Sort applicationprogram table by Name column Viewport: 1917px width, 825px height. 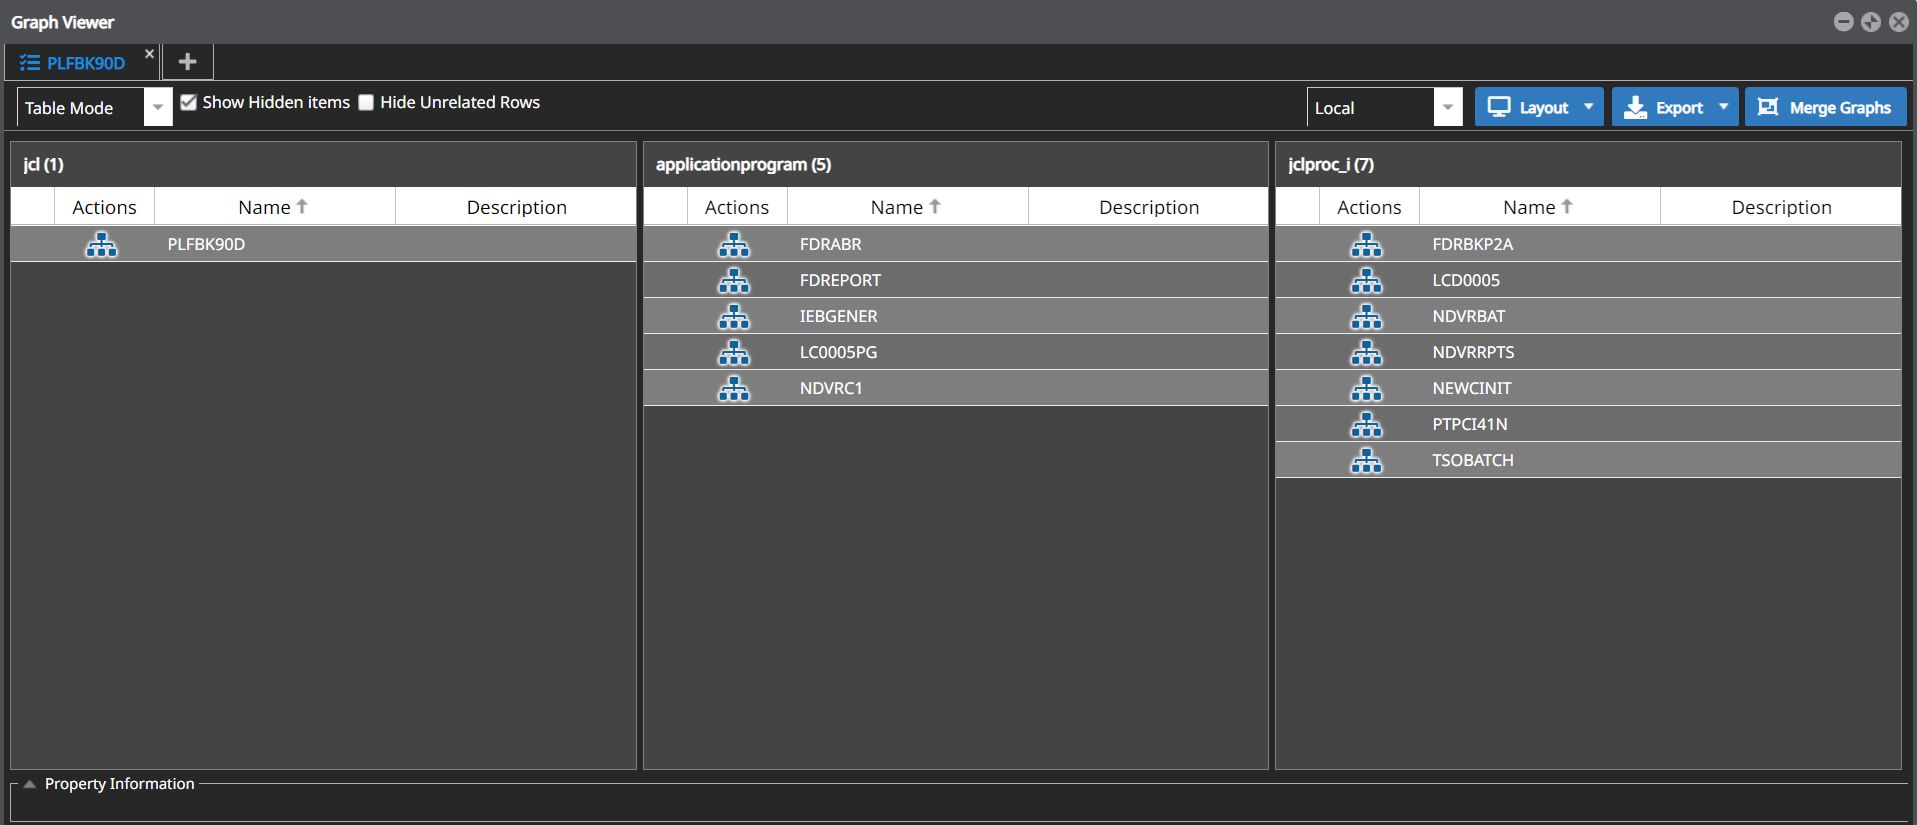pyautogui.click(x=907, y=207)
